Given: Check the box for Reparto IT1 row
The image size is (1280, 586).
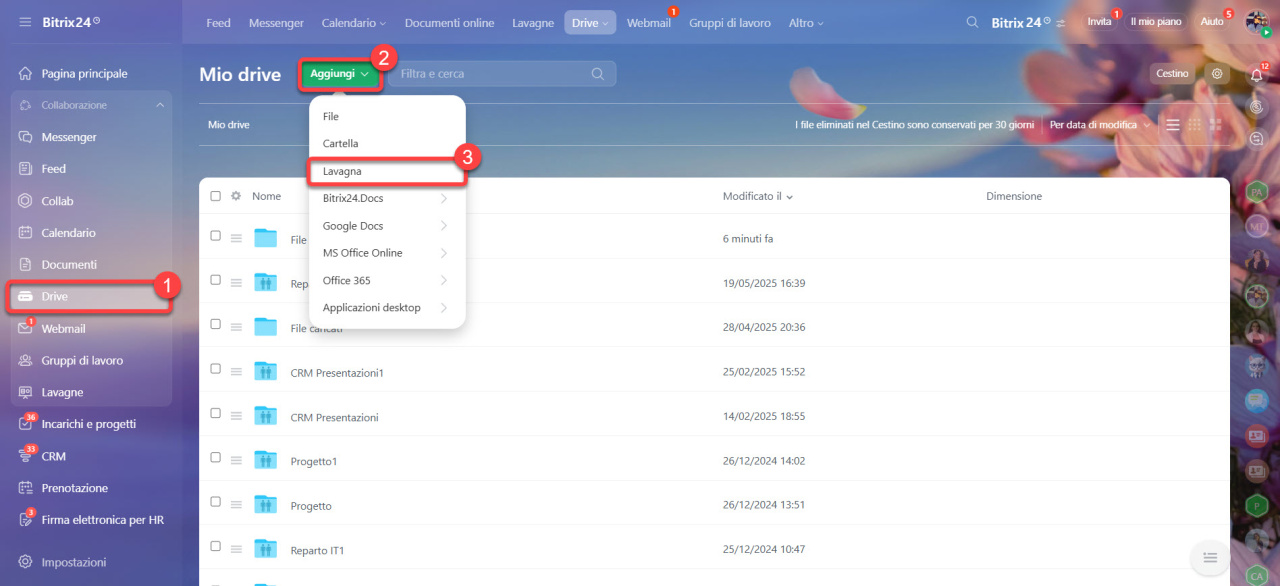Looking at the screenshot, I should click(215, 545).
